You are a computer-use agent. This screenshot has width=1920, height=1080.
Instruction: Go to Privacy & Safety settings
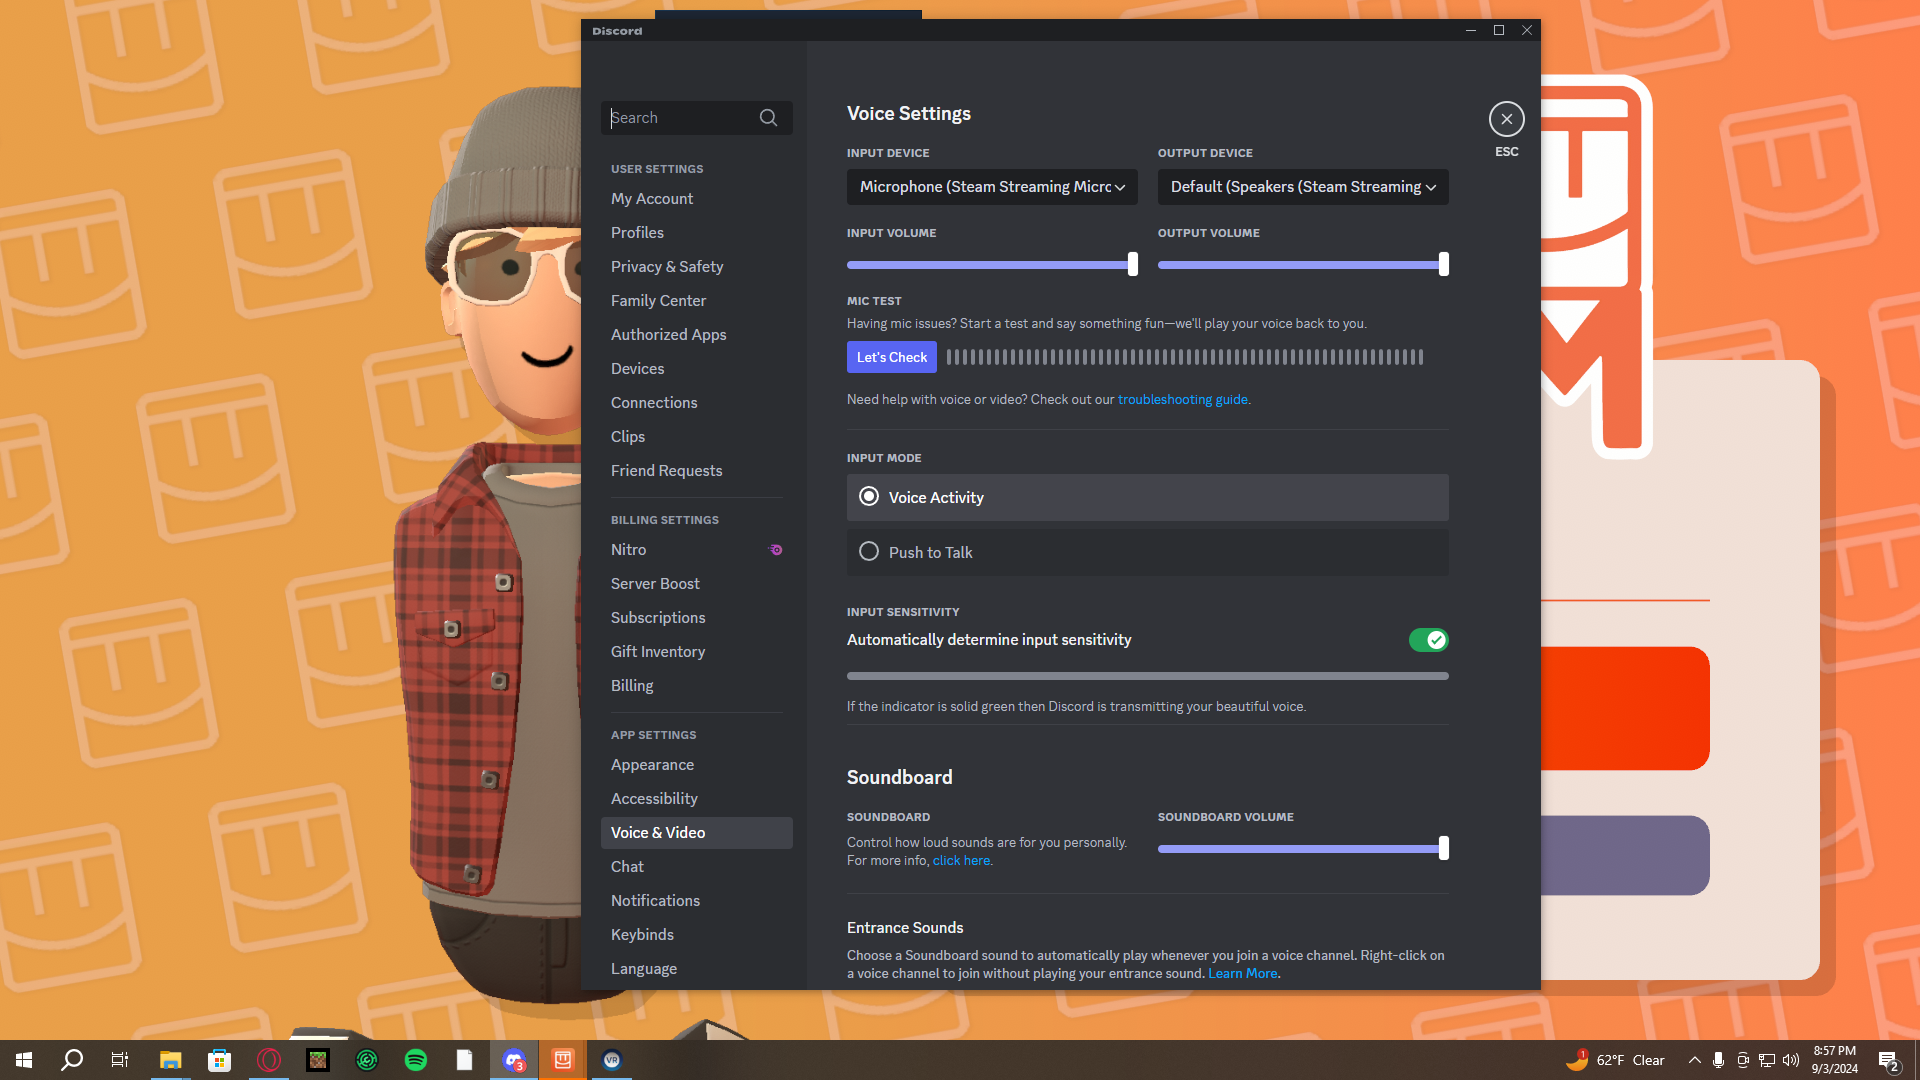tap(667, 267)
